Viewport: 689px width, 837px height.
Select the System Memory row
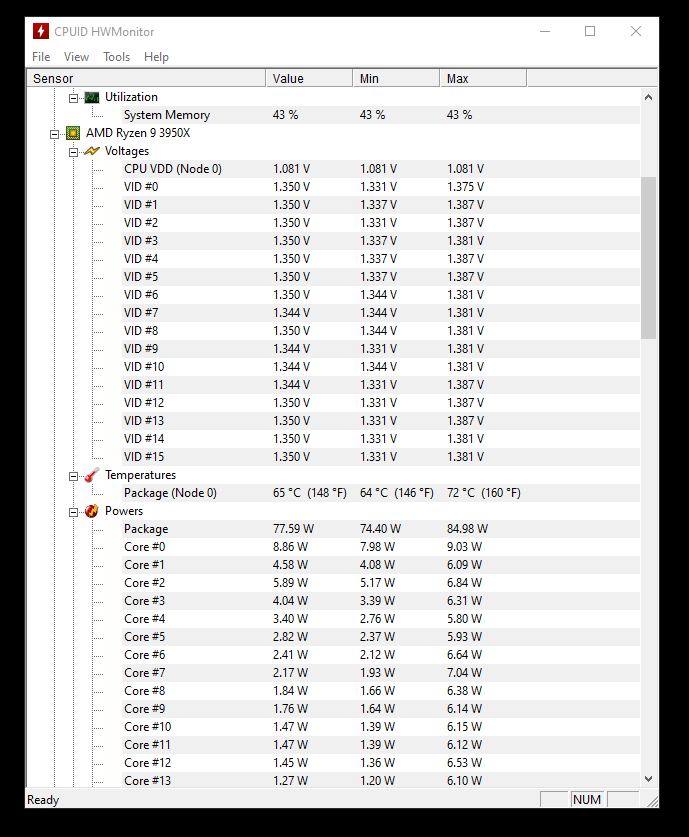click(381, 115)
